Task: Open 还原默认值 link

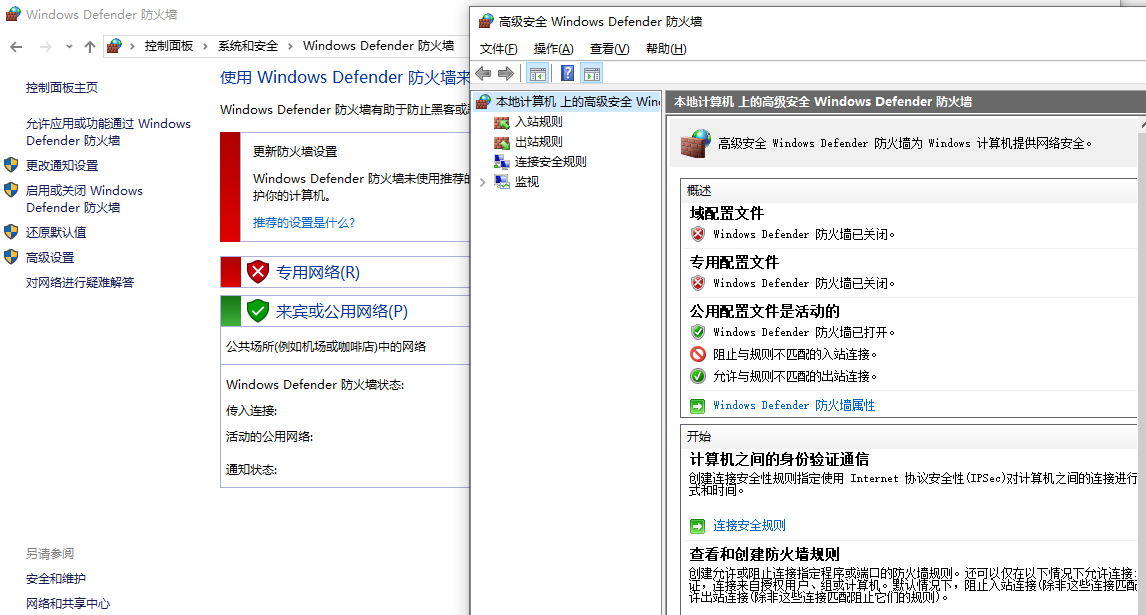Action: coord(56,233)
